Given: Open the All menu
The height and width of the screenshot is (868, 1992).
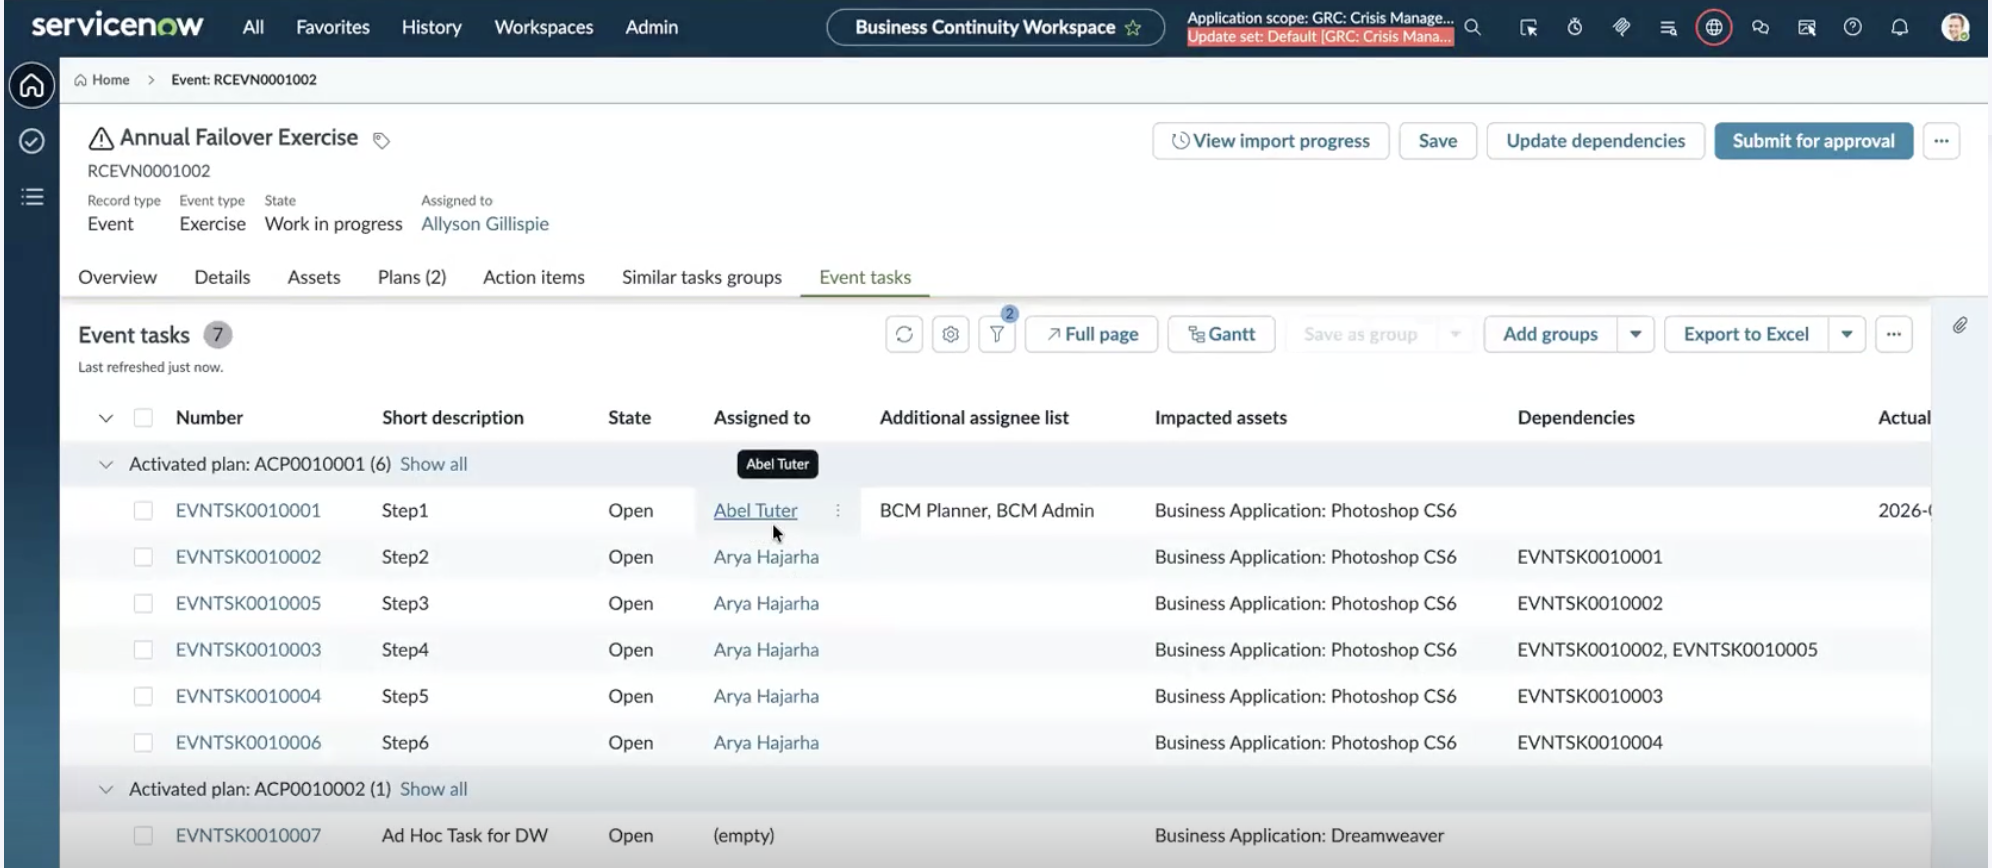Looking at the screenshot, I should pyautogui.click(x=253, y=28).
